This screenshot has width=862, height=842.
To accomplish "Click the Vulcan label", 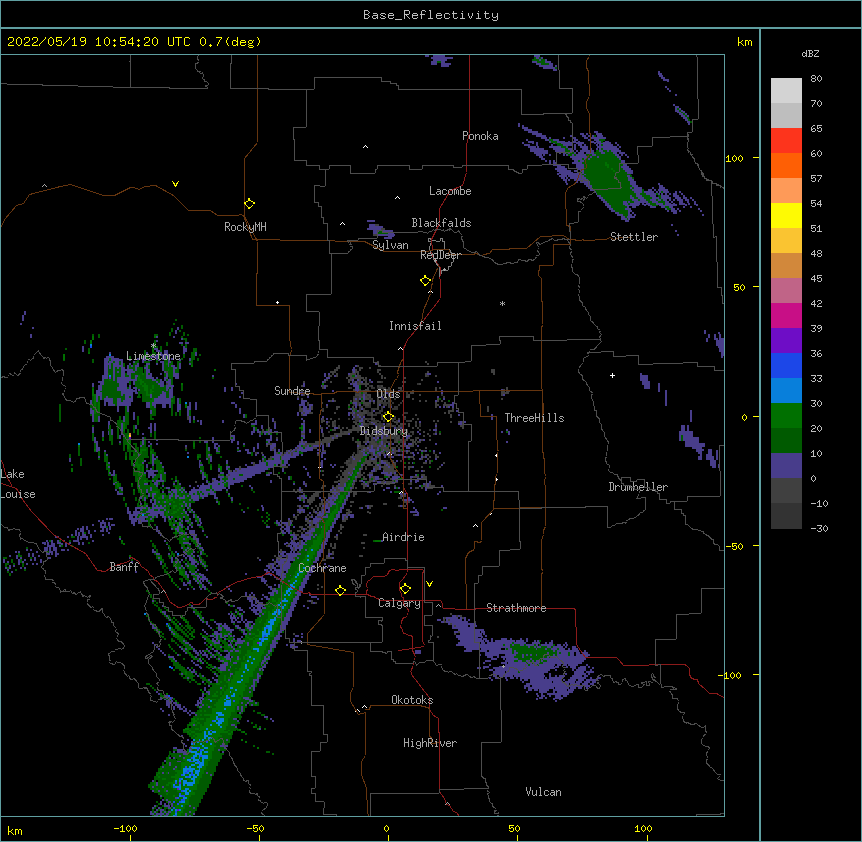I will [x=543, y=792].
